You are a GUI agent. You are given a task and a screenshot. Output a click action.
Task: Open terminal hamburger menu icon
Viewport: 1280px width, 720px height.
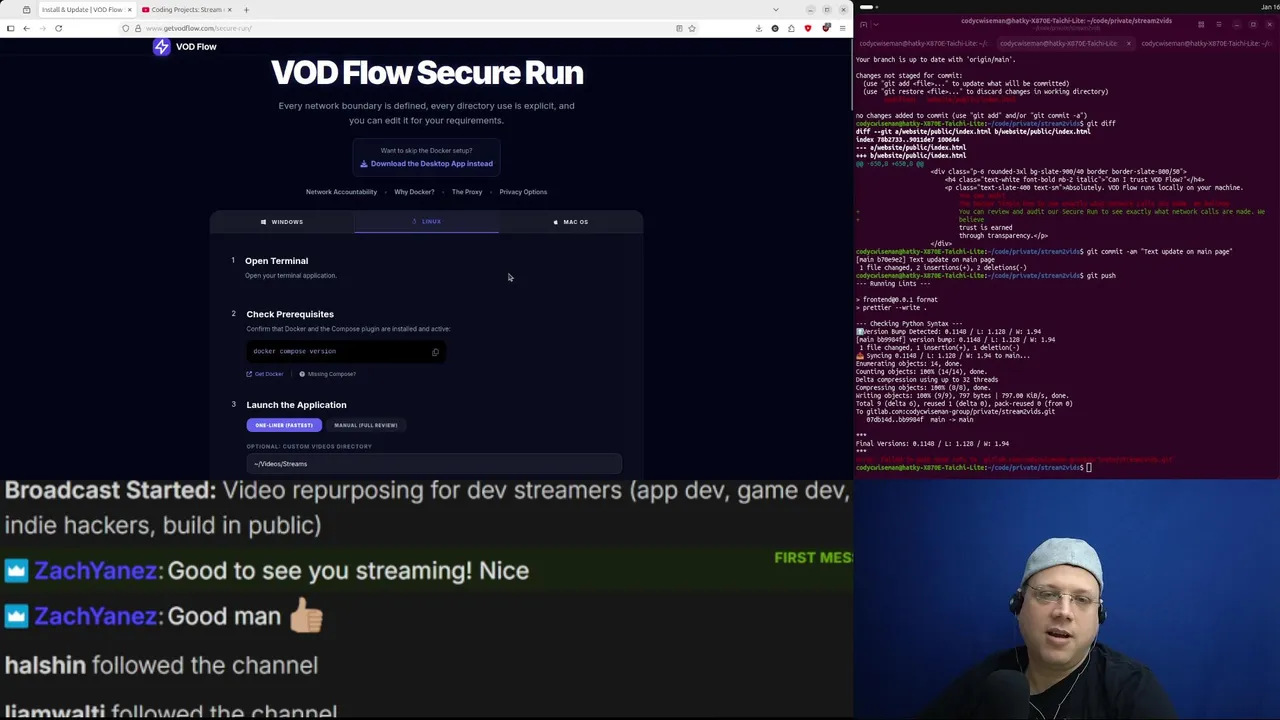click(x=1218, y=24)
